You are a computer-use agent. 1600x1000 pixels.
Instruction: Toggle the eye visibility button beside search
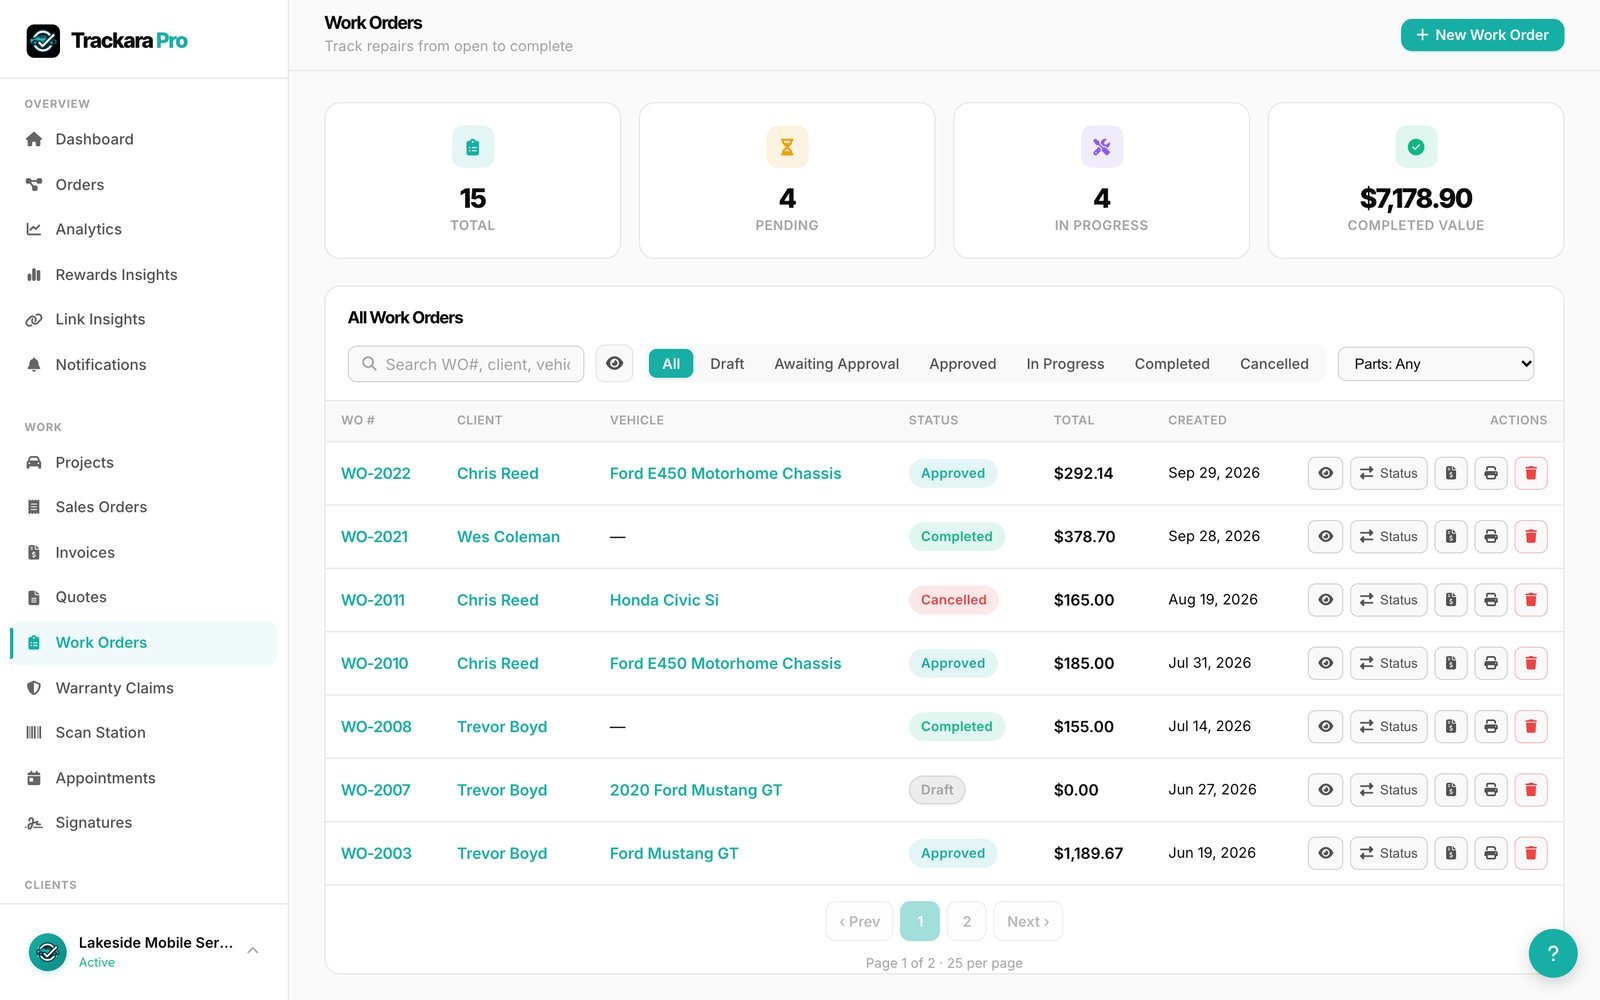pos(614,364)
